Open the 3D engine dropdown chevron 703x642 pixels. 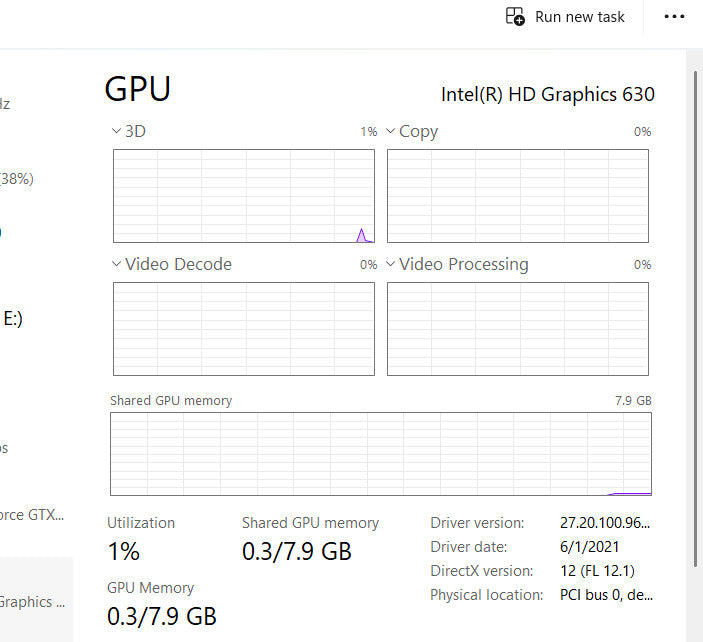click(x=116, y=131)
